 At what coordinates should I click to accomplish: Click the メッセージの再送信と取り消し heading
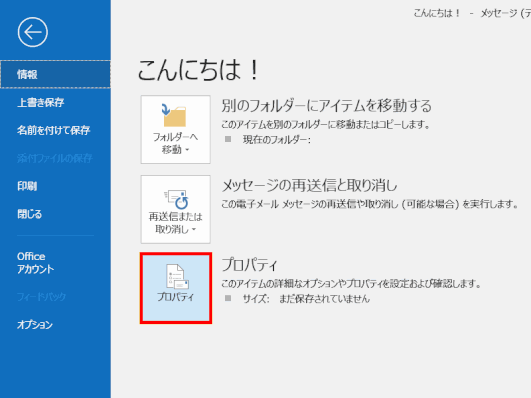pos(309,185)
